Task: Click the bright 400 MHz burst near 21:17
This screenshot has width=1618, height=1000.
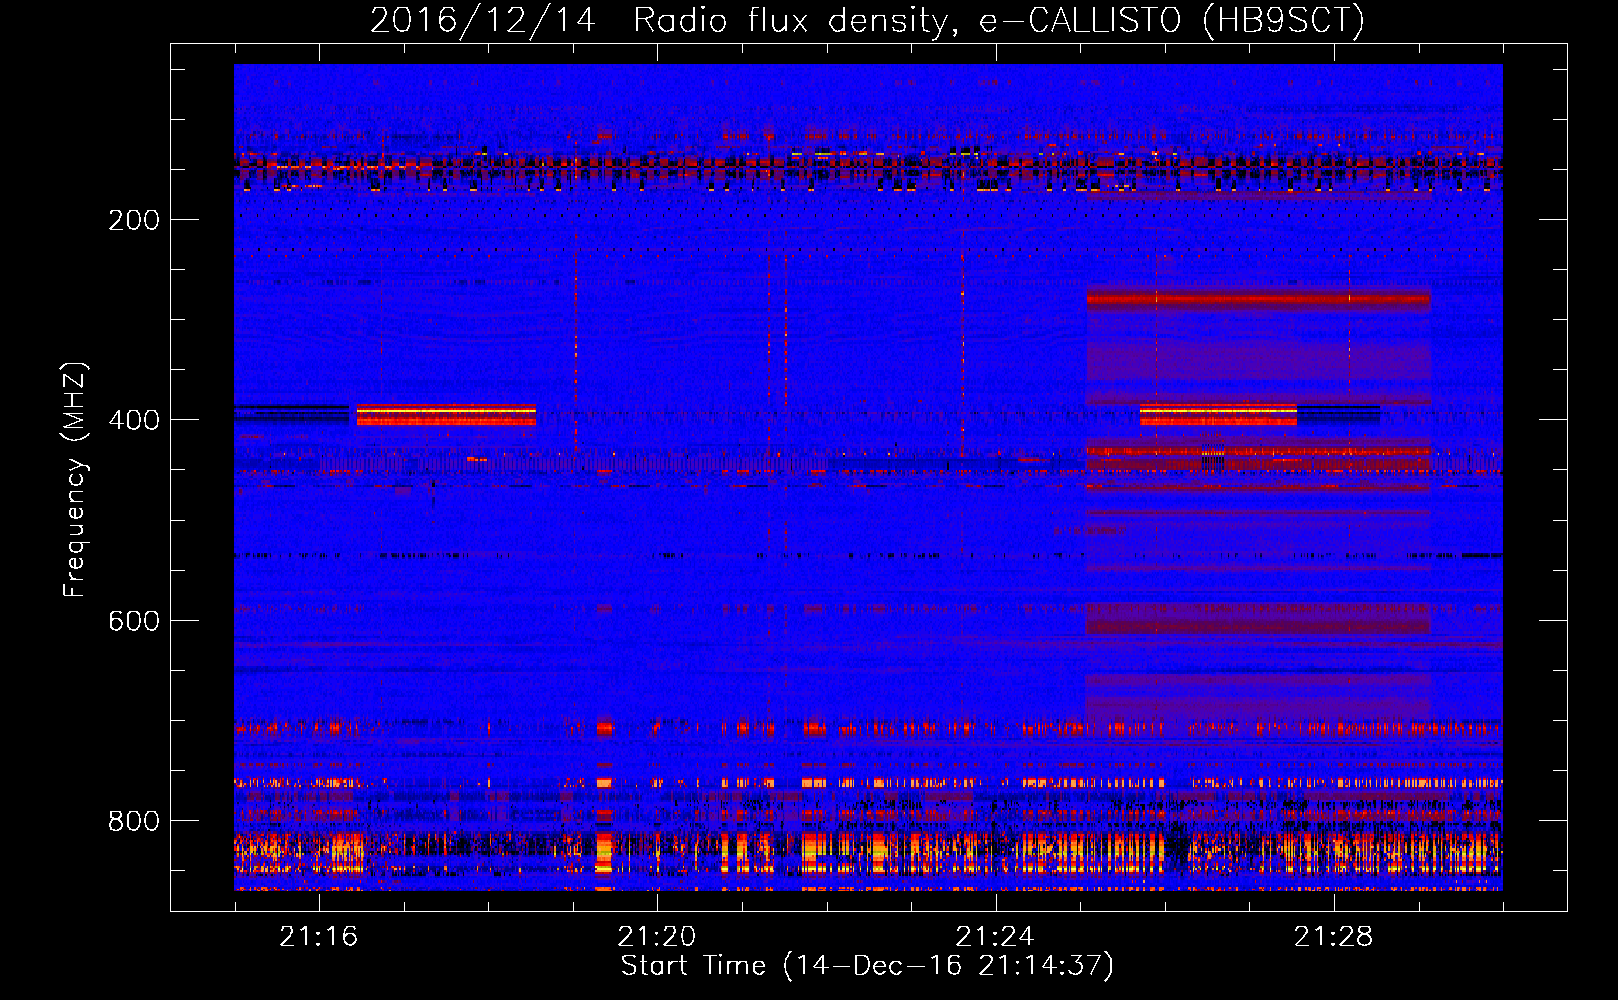Action: point(446,415)
